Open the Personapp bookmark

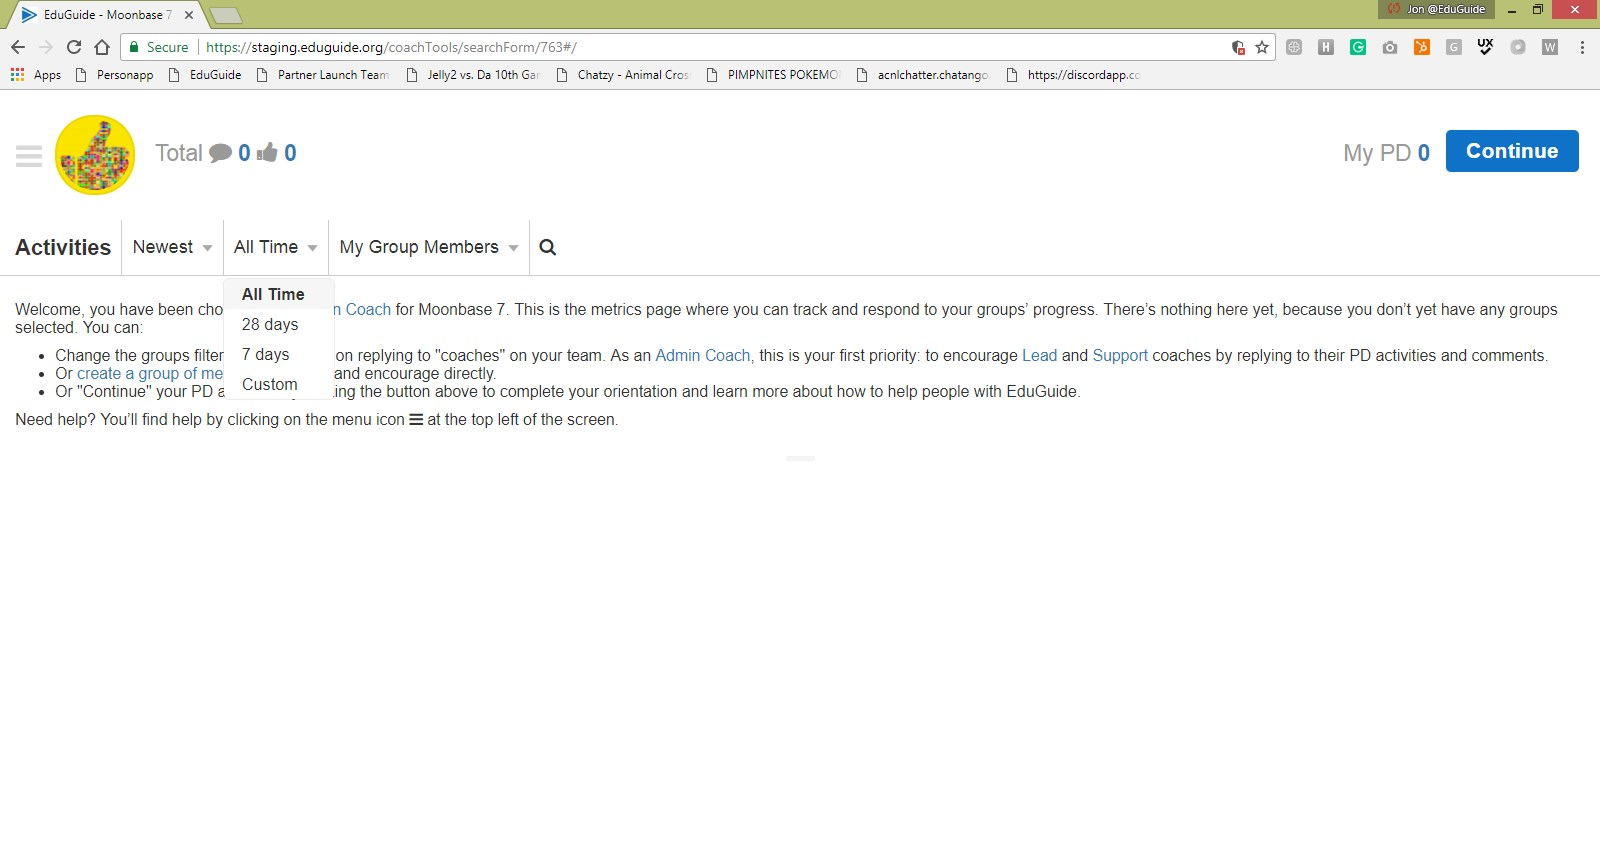(x=114, y=75)
